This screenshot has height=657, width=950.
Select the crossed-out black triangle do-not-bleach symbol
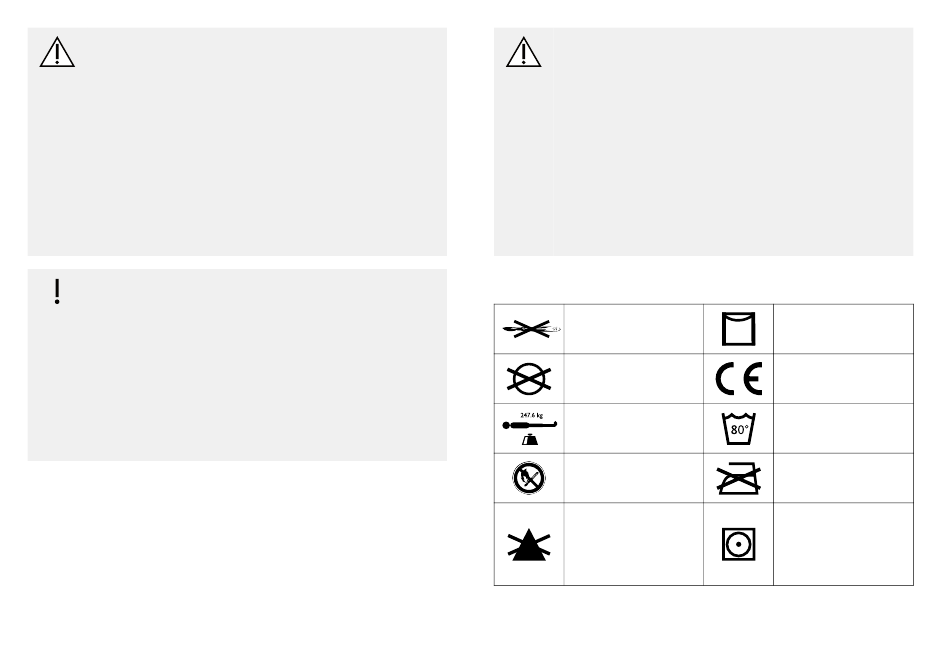(x=529, y=544)
